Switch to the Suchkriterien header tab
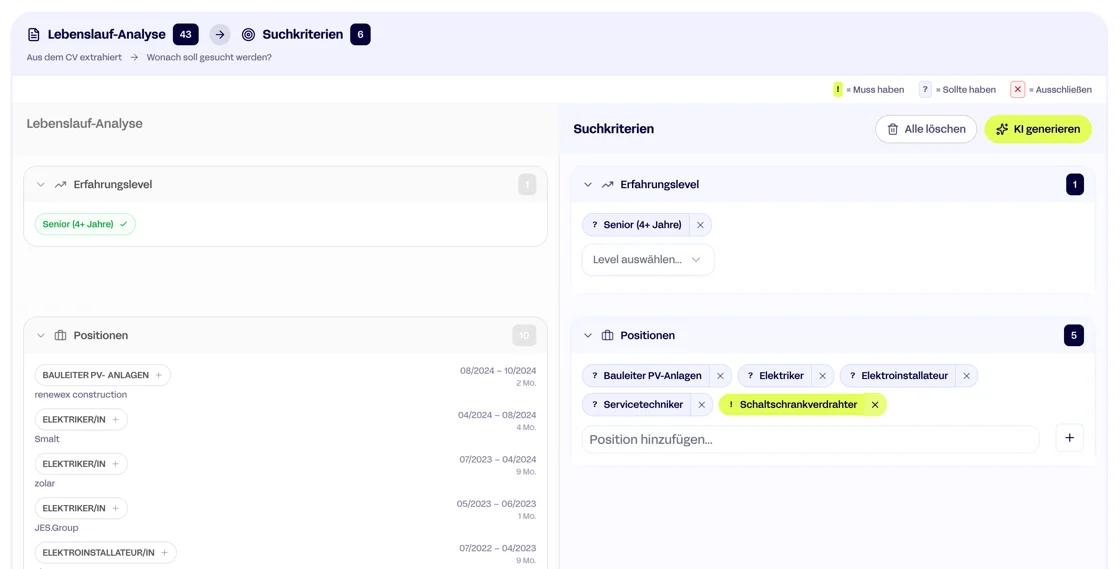Image resolution: width=1120 pixels, height=569 pixels. 302,34
